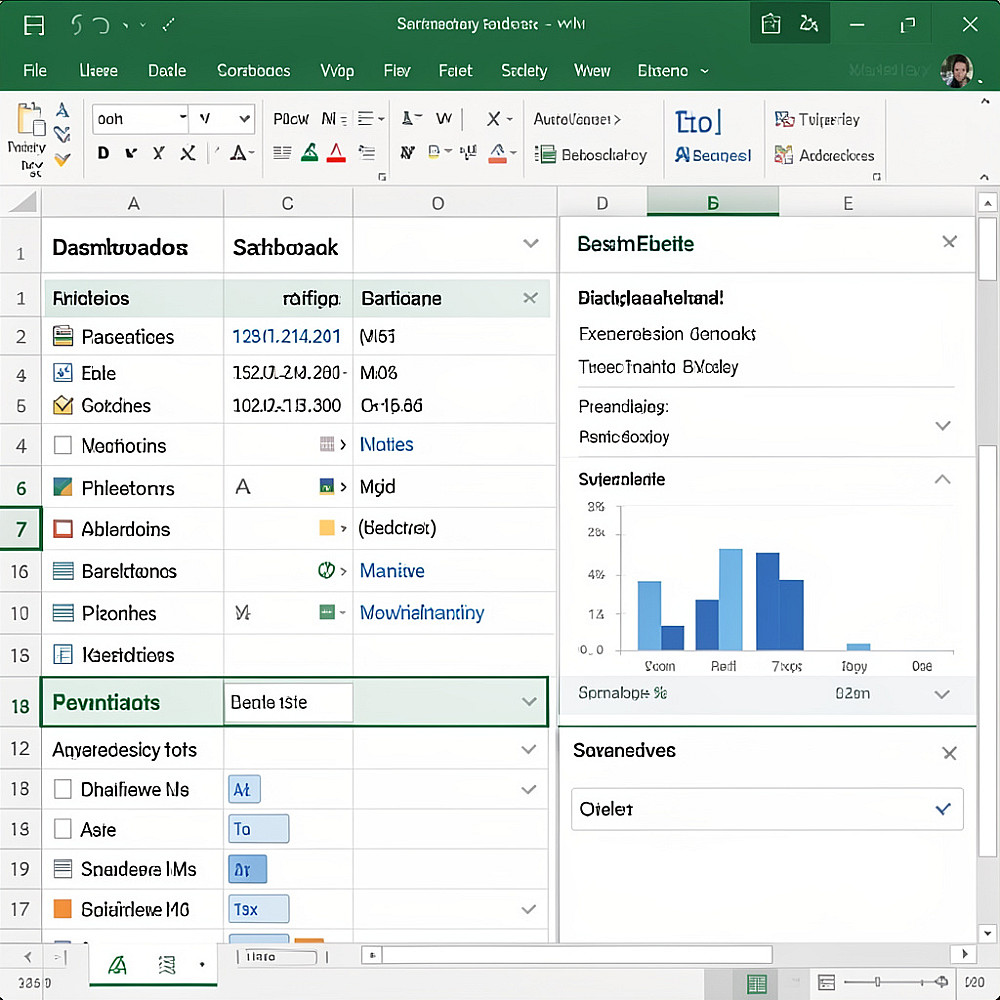
Task: Click the share icon in title bar
Action: [x=809, y=24]
